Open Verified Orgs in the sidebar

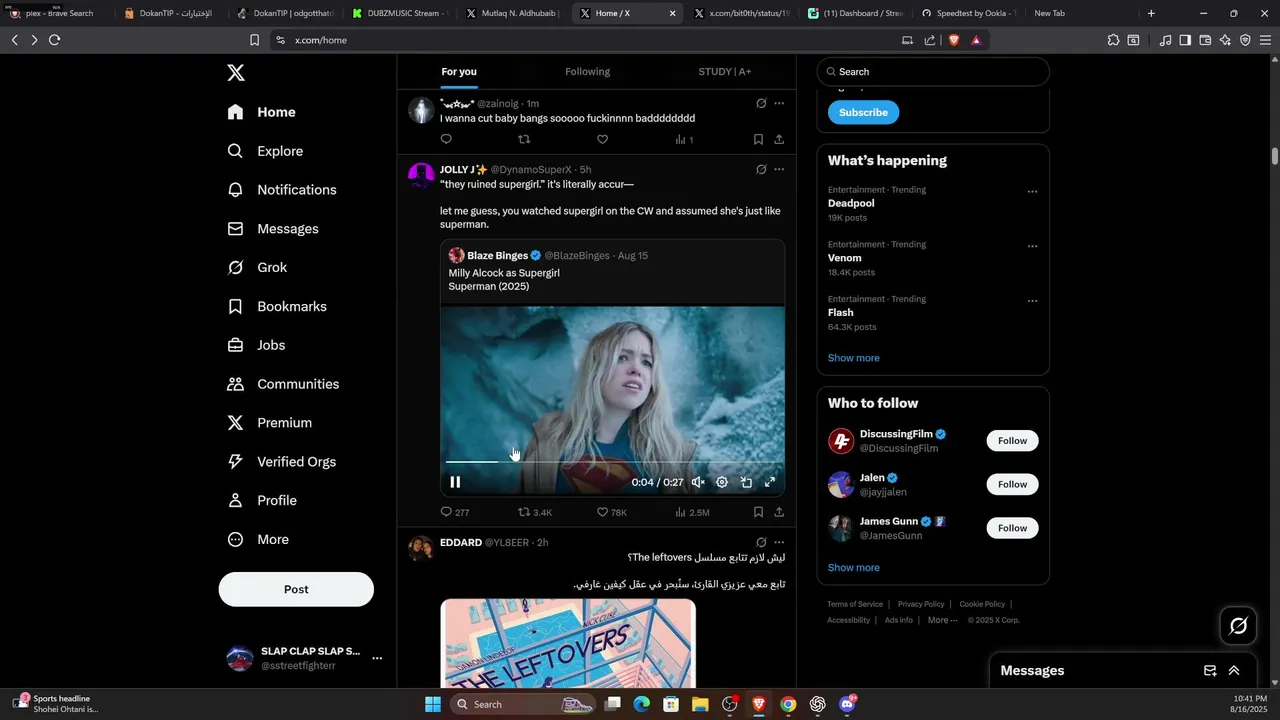tap(281, 462)
